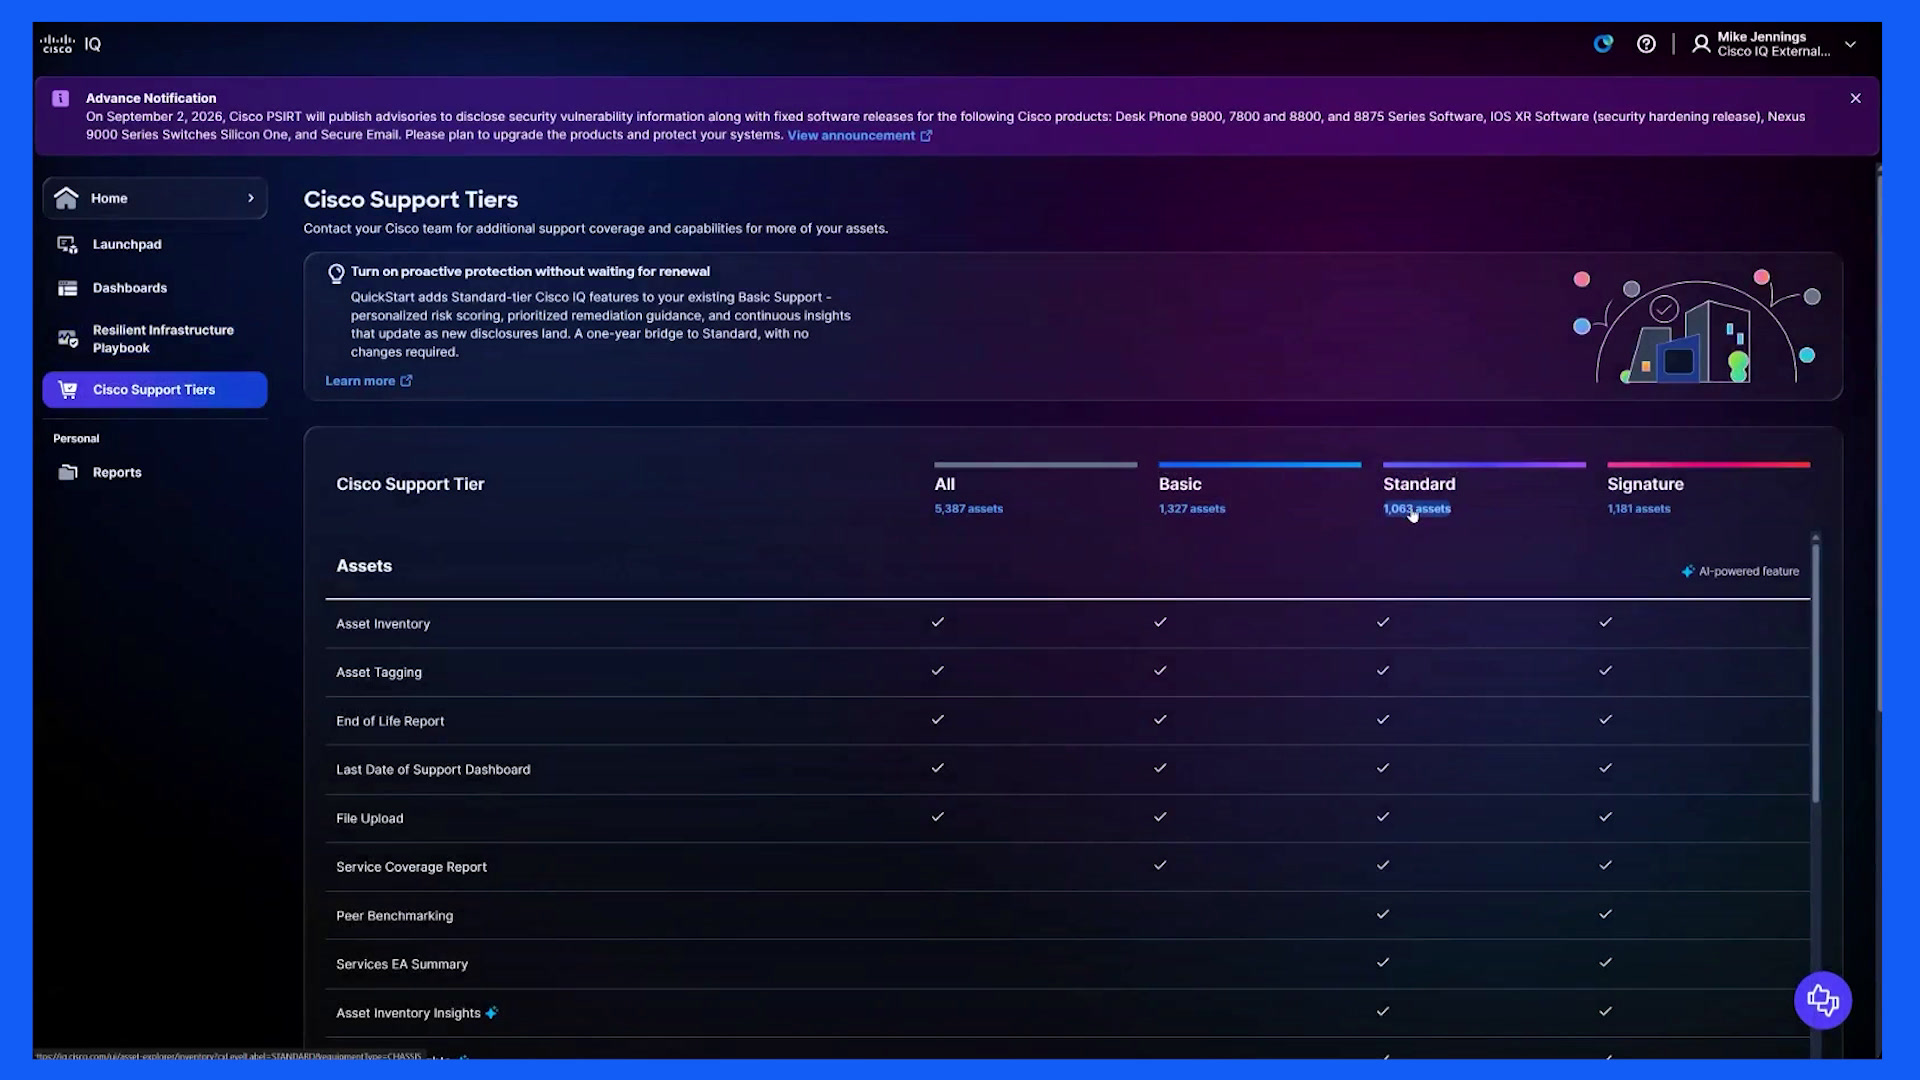The image size is (1920, 1080).
Task: Select the All tier column header
Action: (944, 484)
